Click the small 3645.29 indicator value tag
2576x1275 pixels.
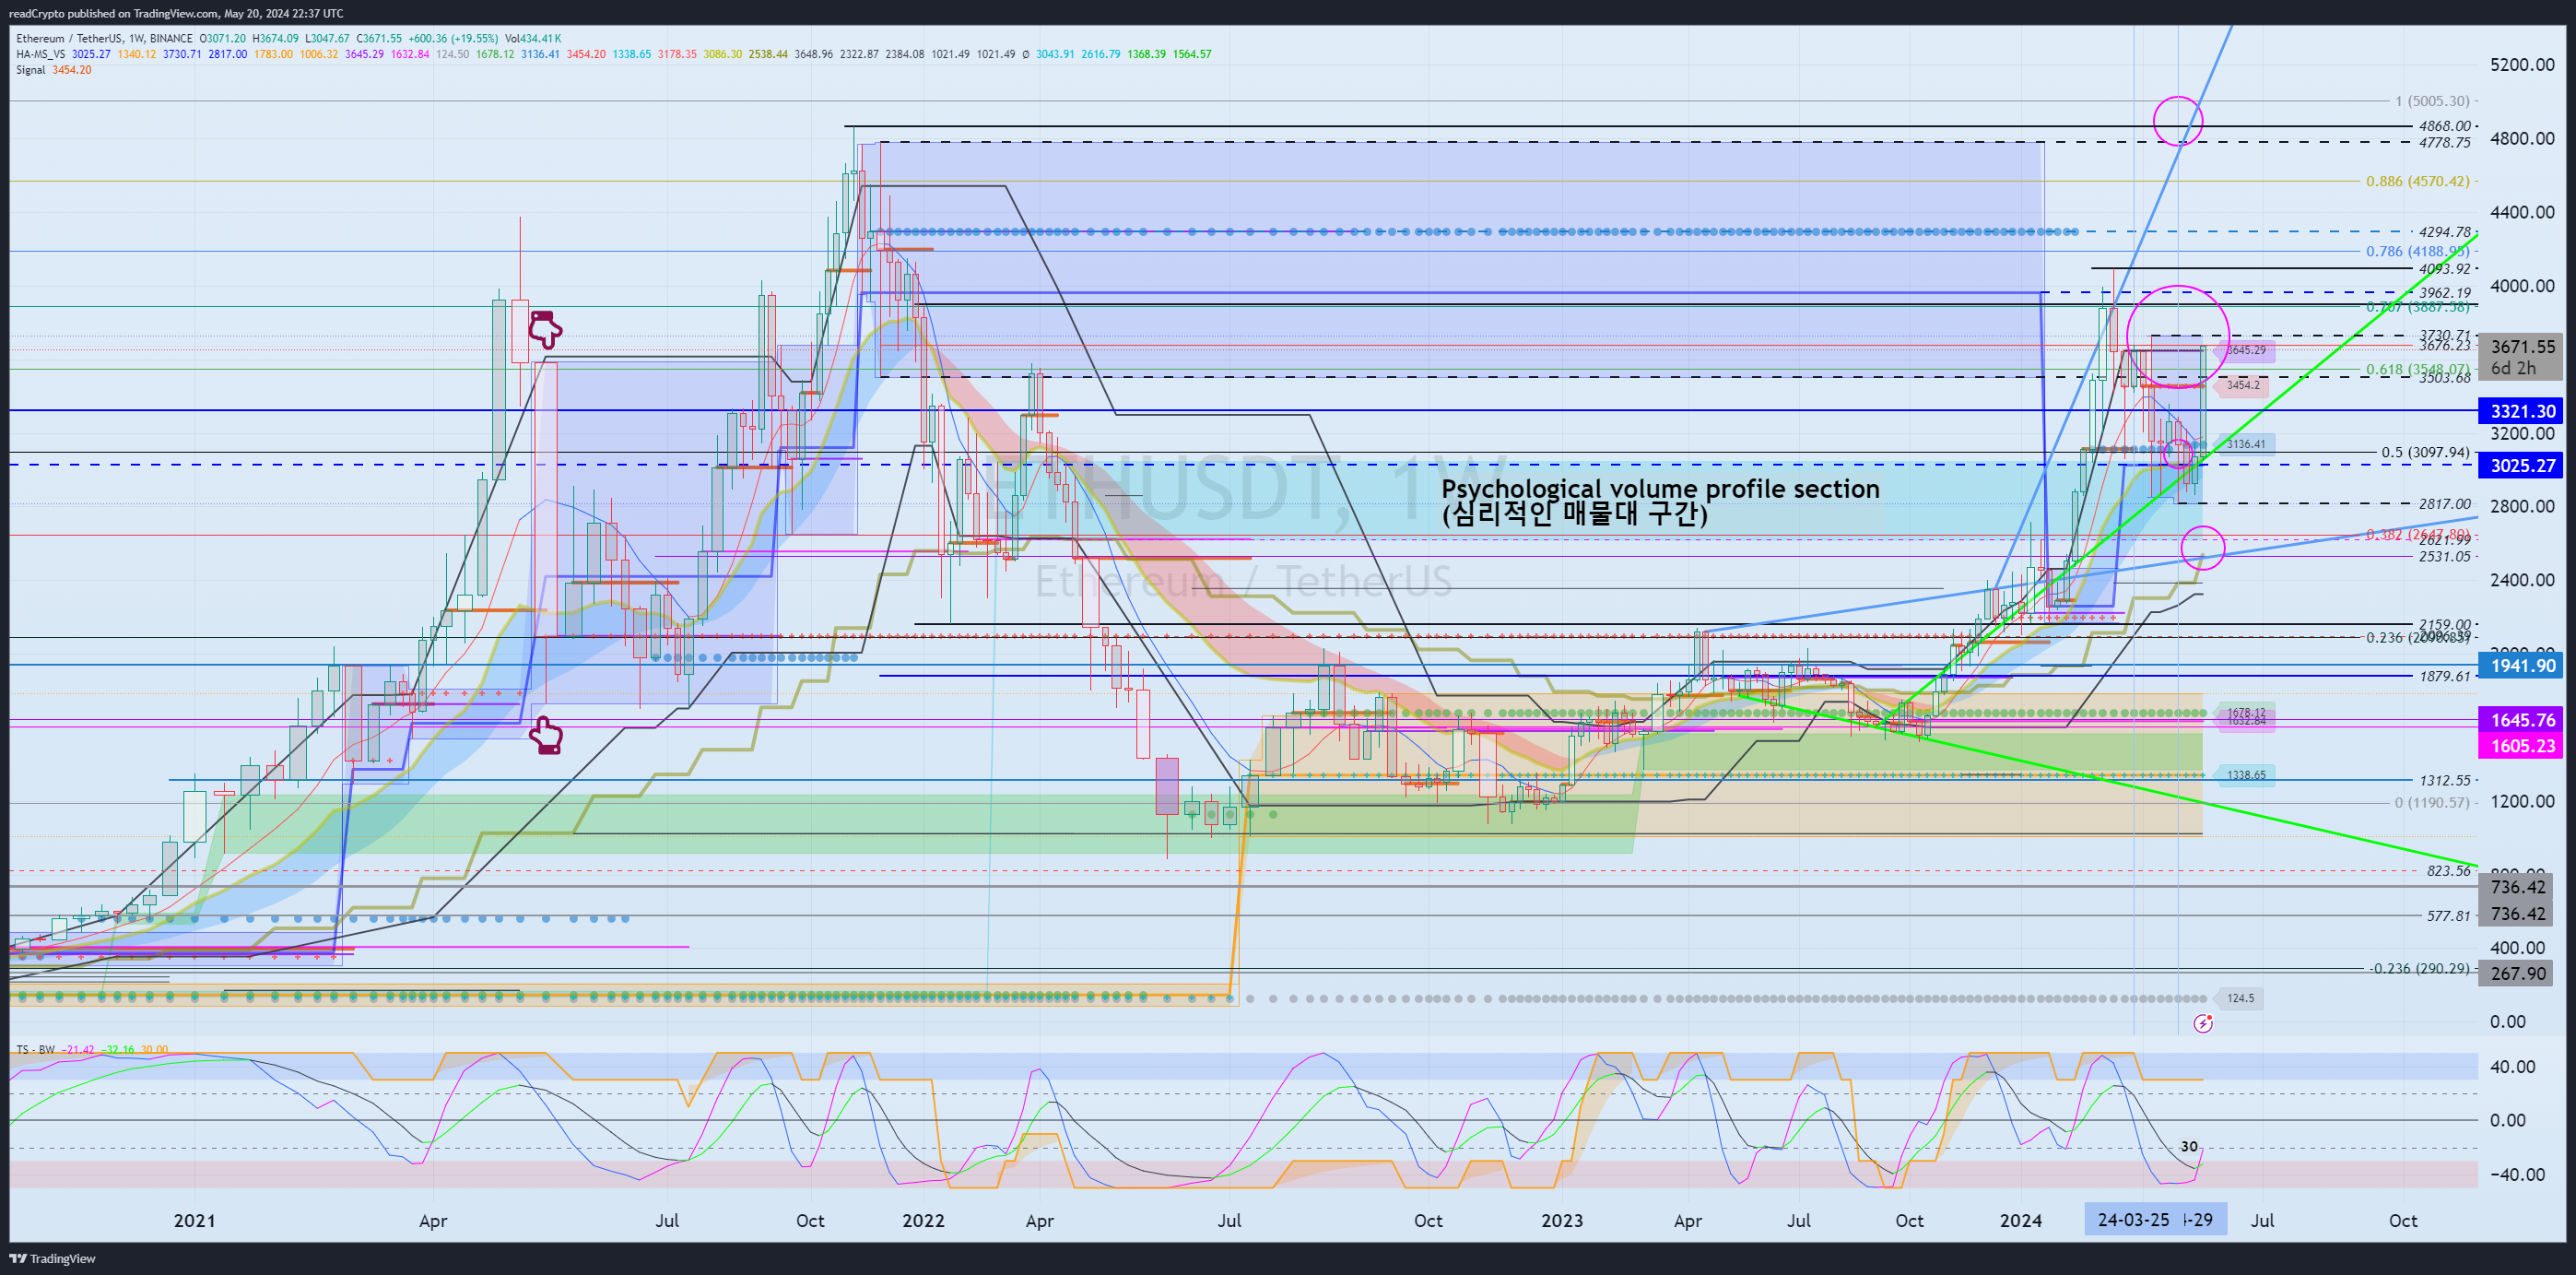[x=2247, y=351]
